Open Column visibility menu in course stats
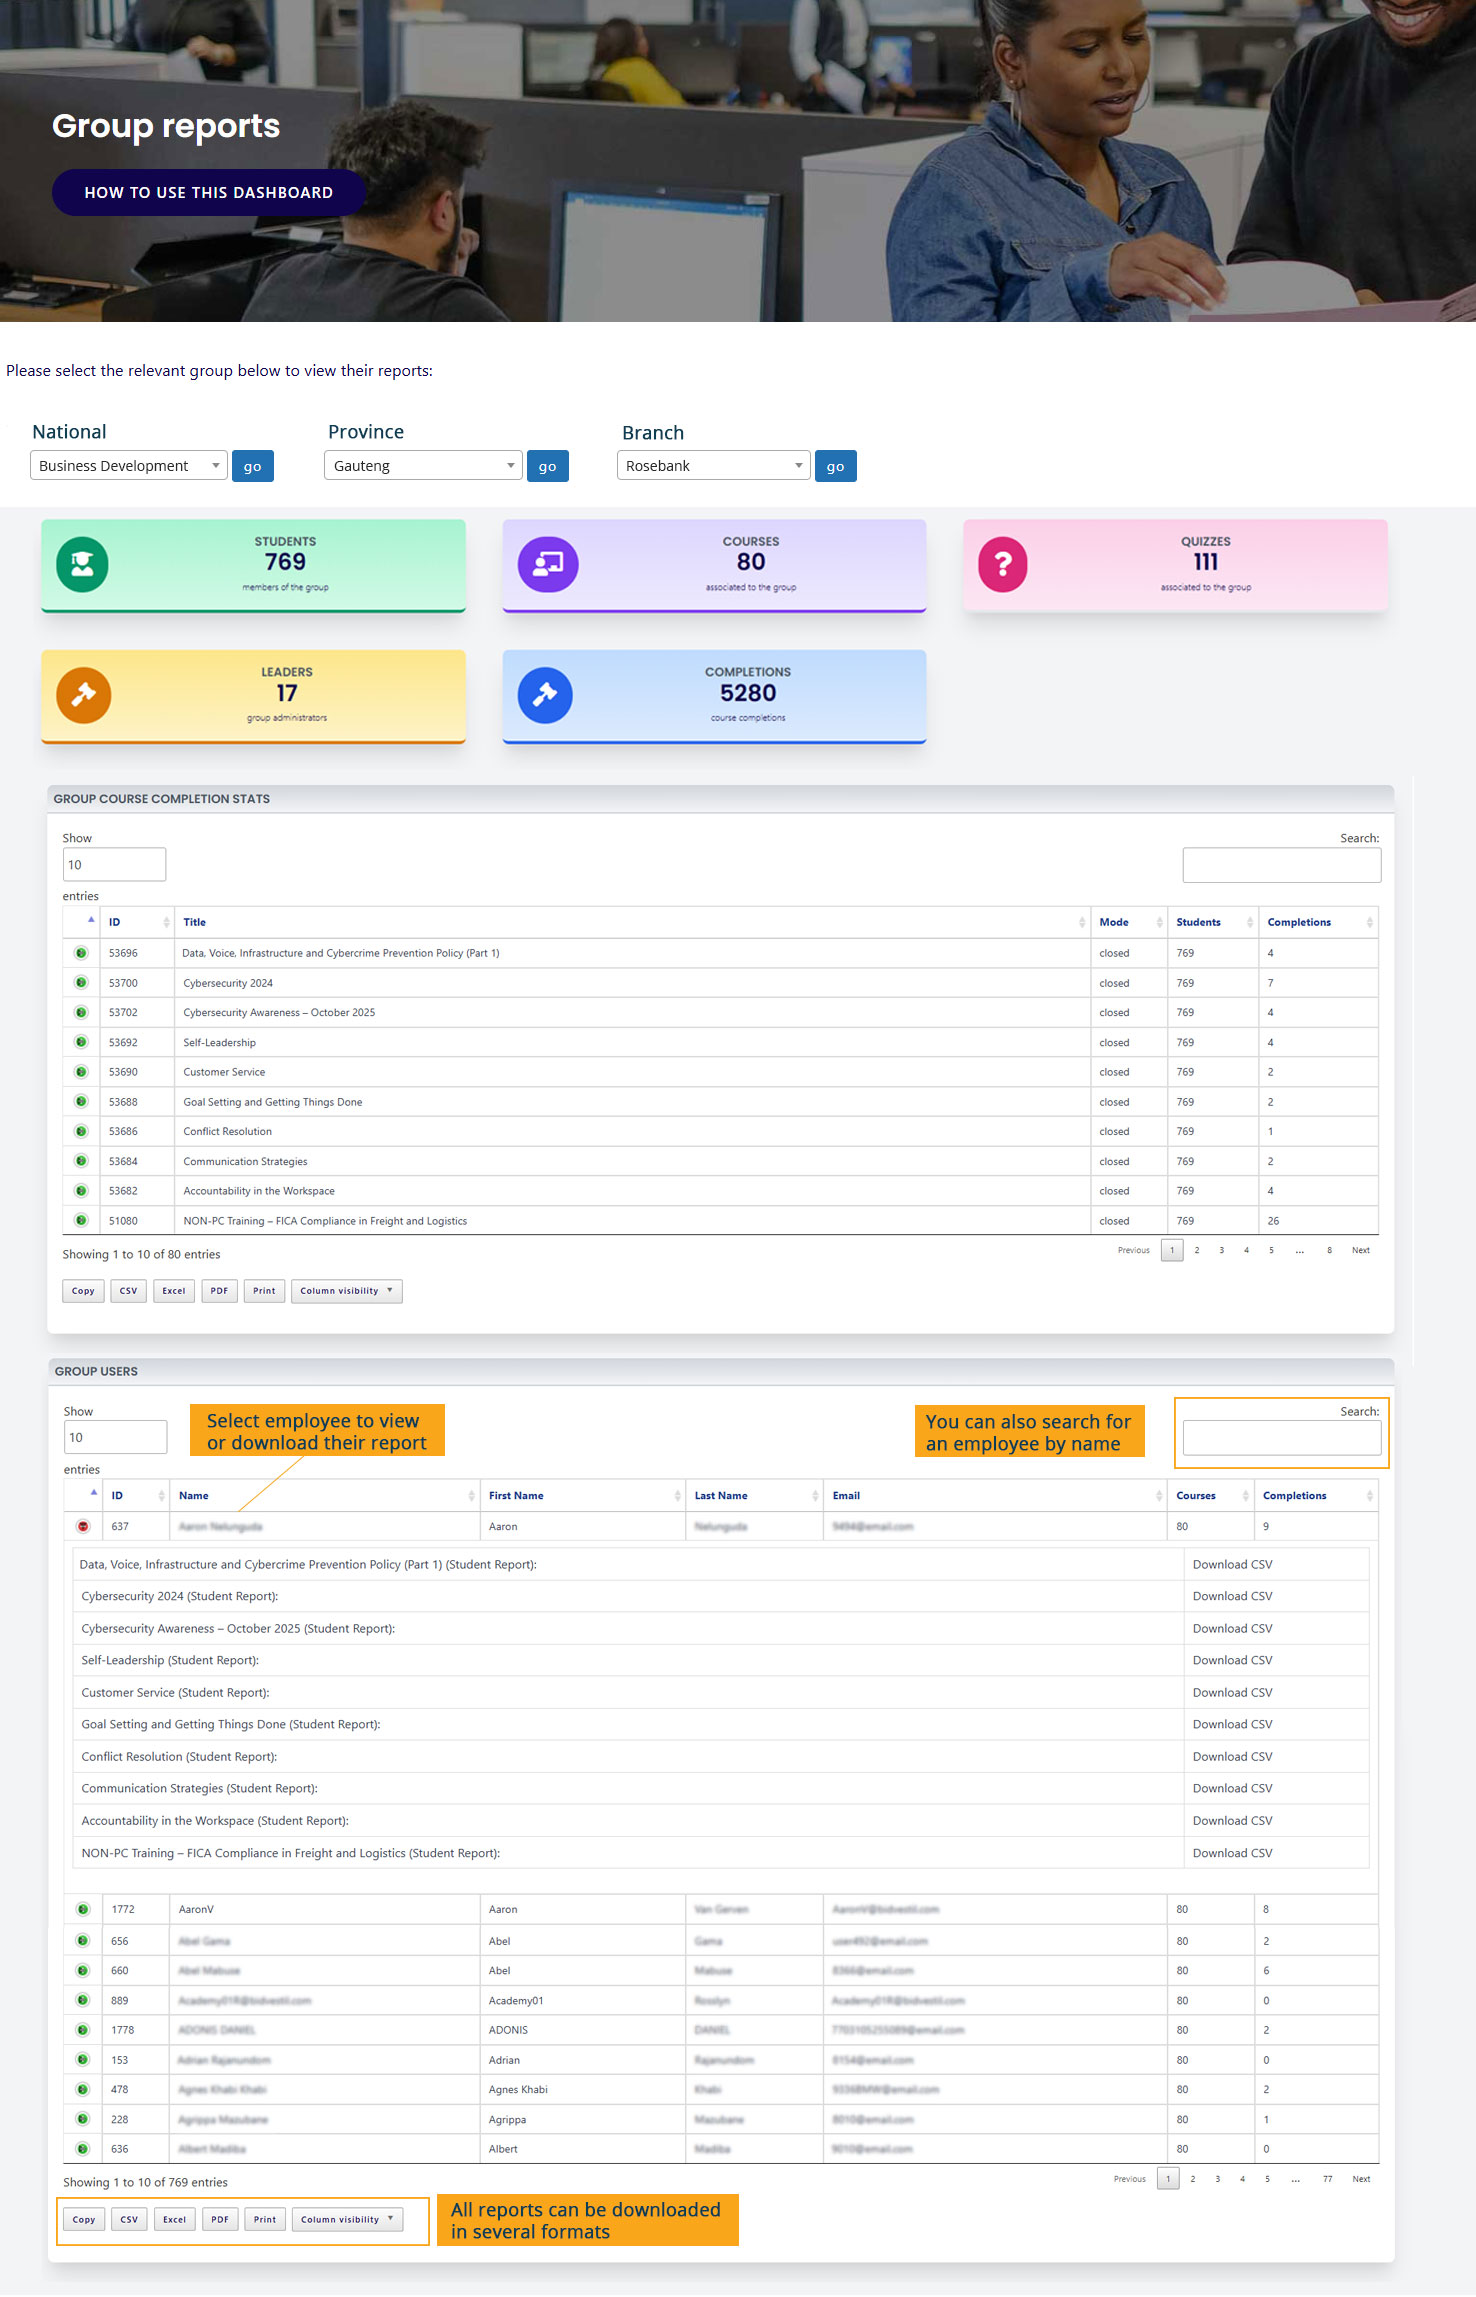The width and height of the screenshot is (1476, 2297). [346, 1291]
